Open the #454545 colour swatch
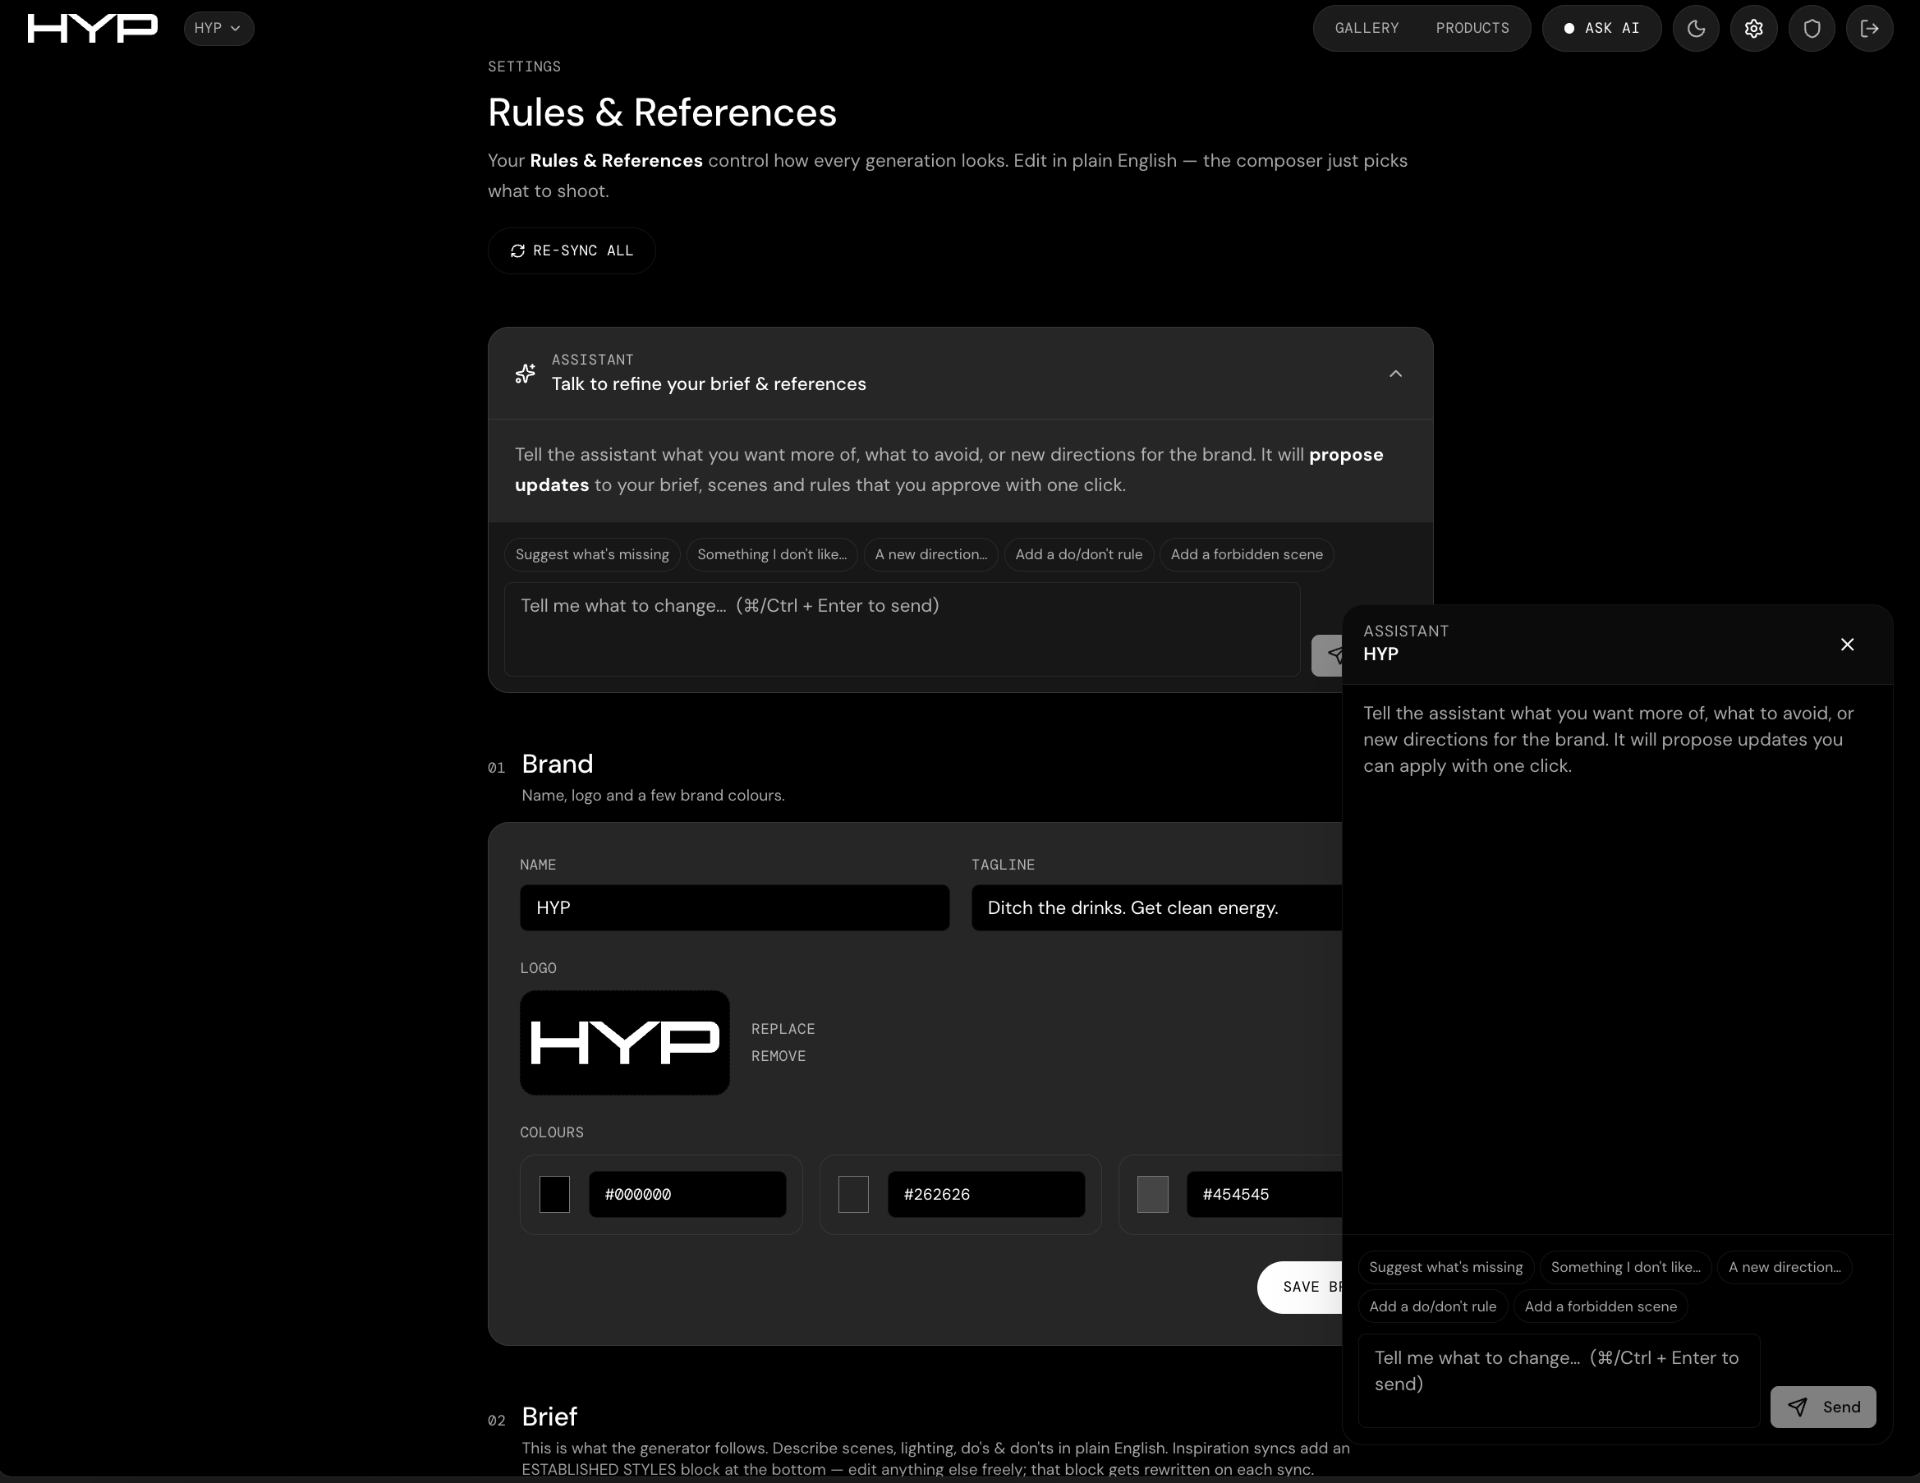 1152,1194
